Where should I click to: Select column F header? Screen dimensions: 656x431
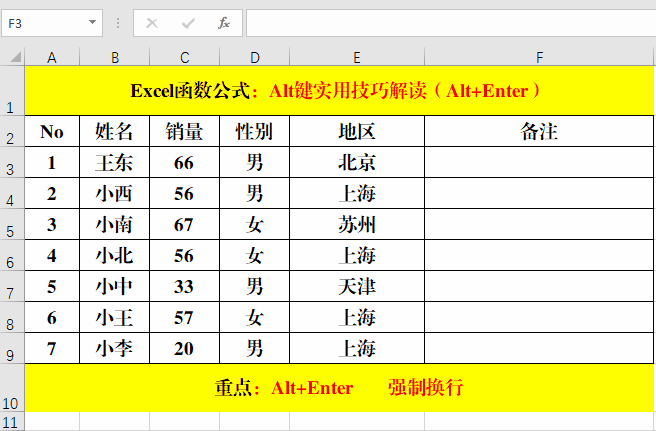point(539,57)
